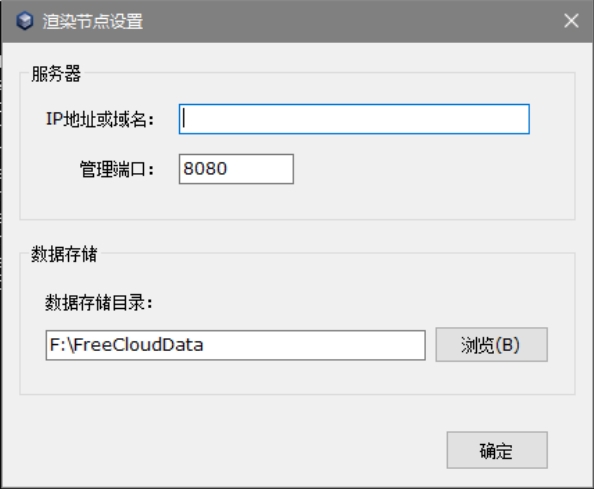This screenshot has height=489, width=594.
Task: Click into the 管理端口 field
Action: (236, 169)
